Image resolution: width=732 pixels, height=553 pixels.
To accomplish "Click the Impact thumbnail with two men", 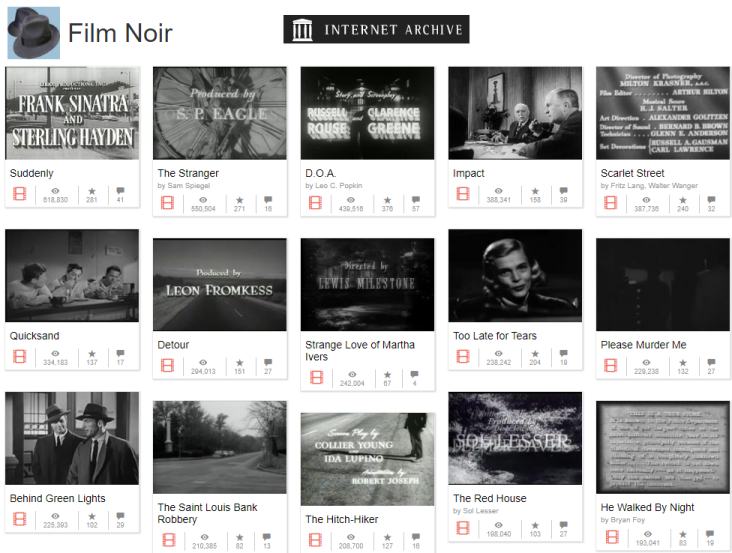I will (515, 113).
